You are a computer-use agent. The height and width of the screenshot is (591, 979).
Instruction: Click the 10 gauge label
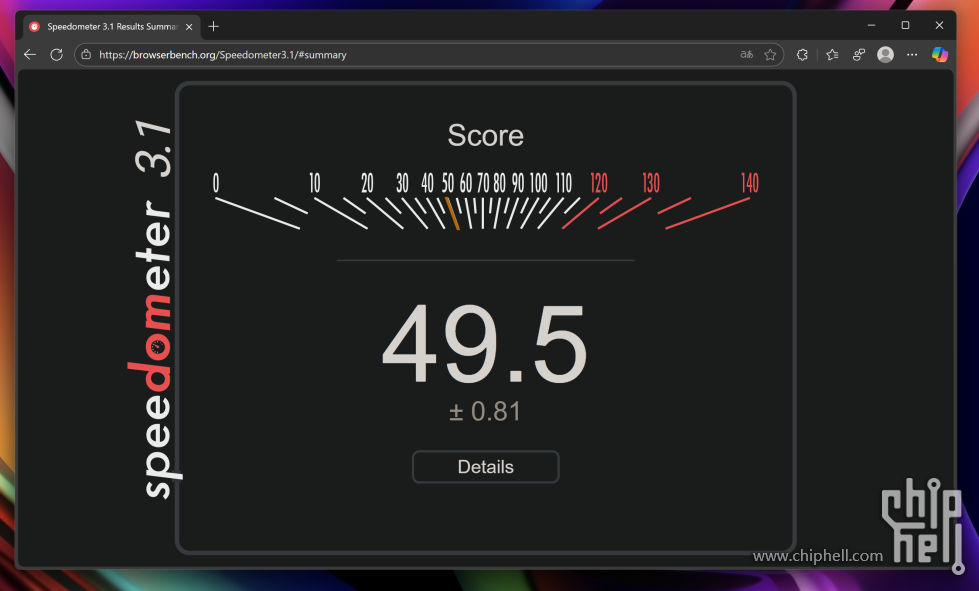(315, 183)
